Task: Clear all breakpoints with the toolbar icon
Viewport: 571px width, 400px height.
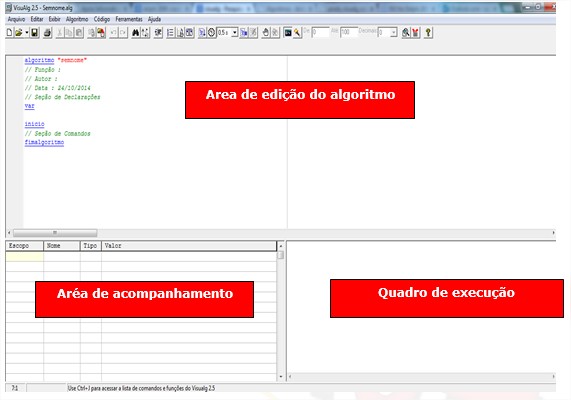Action: tap(275, 33)
